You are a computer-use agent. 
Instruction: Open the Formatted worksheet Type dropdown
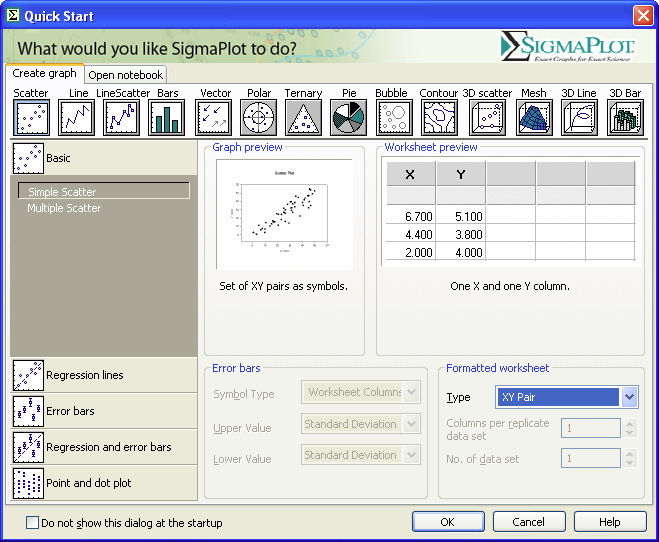[x=629, y=397]
